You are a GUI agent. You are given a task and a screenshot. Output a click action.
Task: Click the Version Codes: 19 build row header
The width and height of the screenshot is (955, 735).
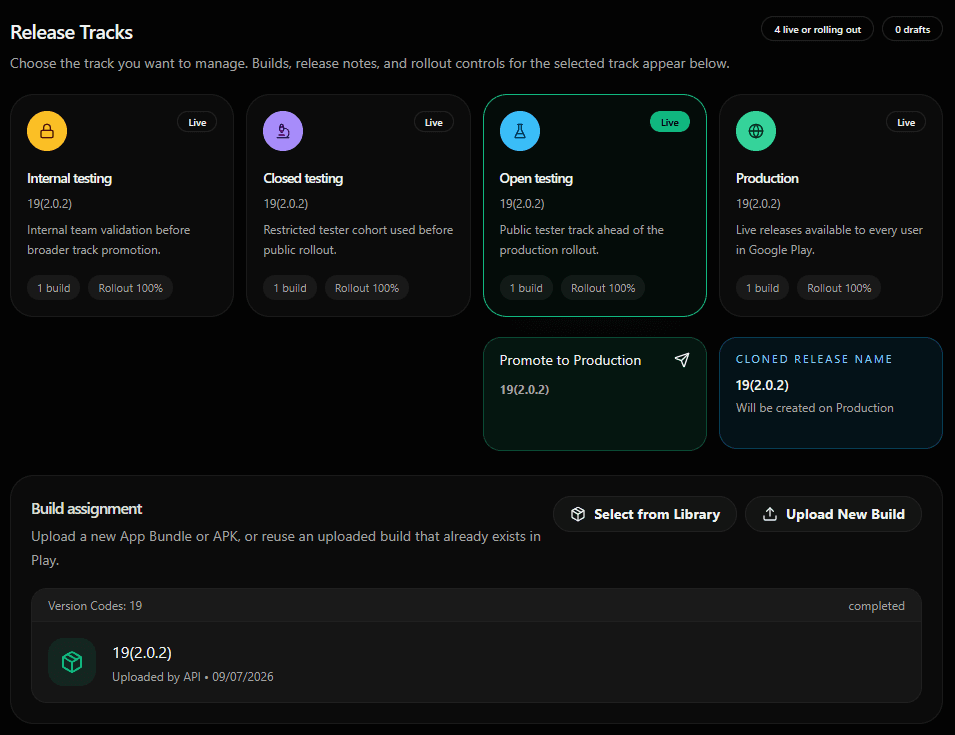click(476, 605)
